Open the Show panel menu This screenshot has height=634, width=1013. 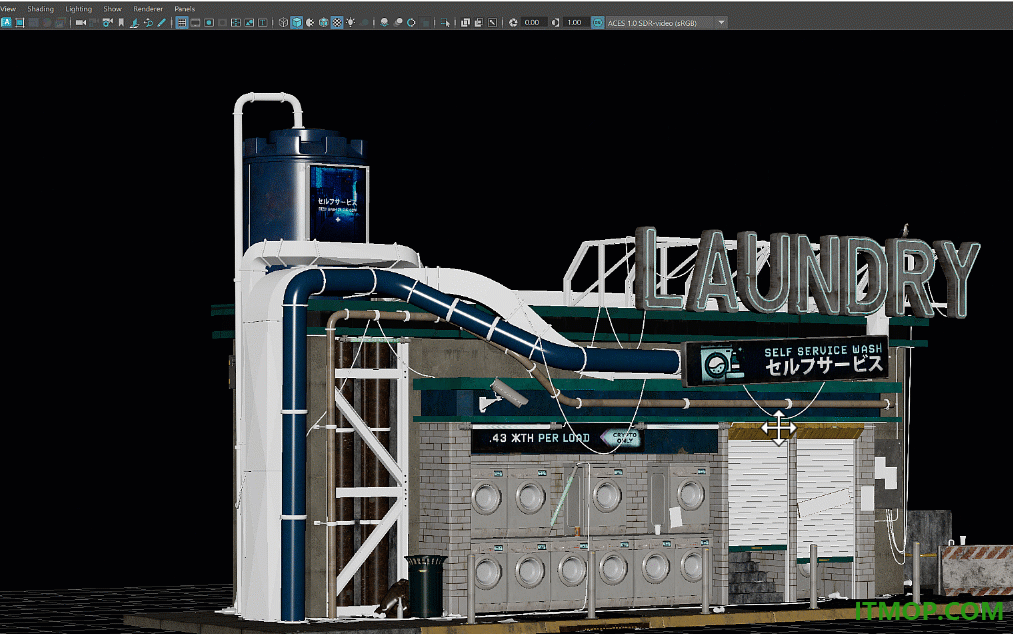(x=112, y=9)
